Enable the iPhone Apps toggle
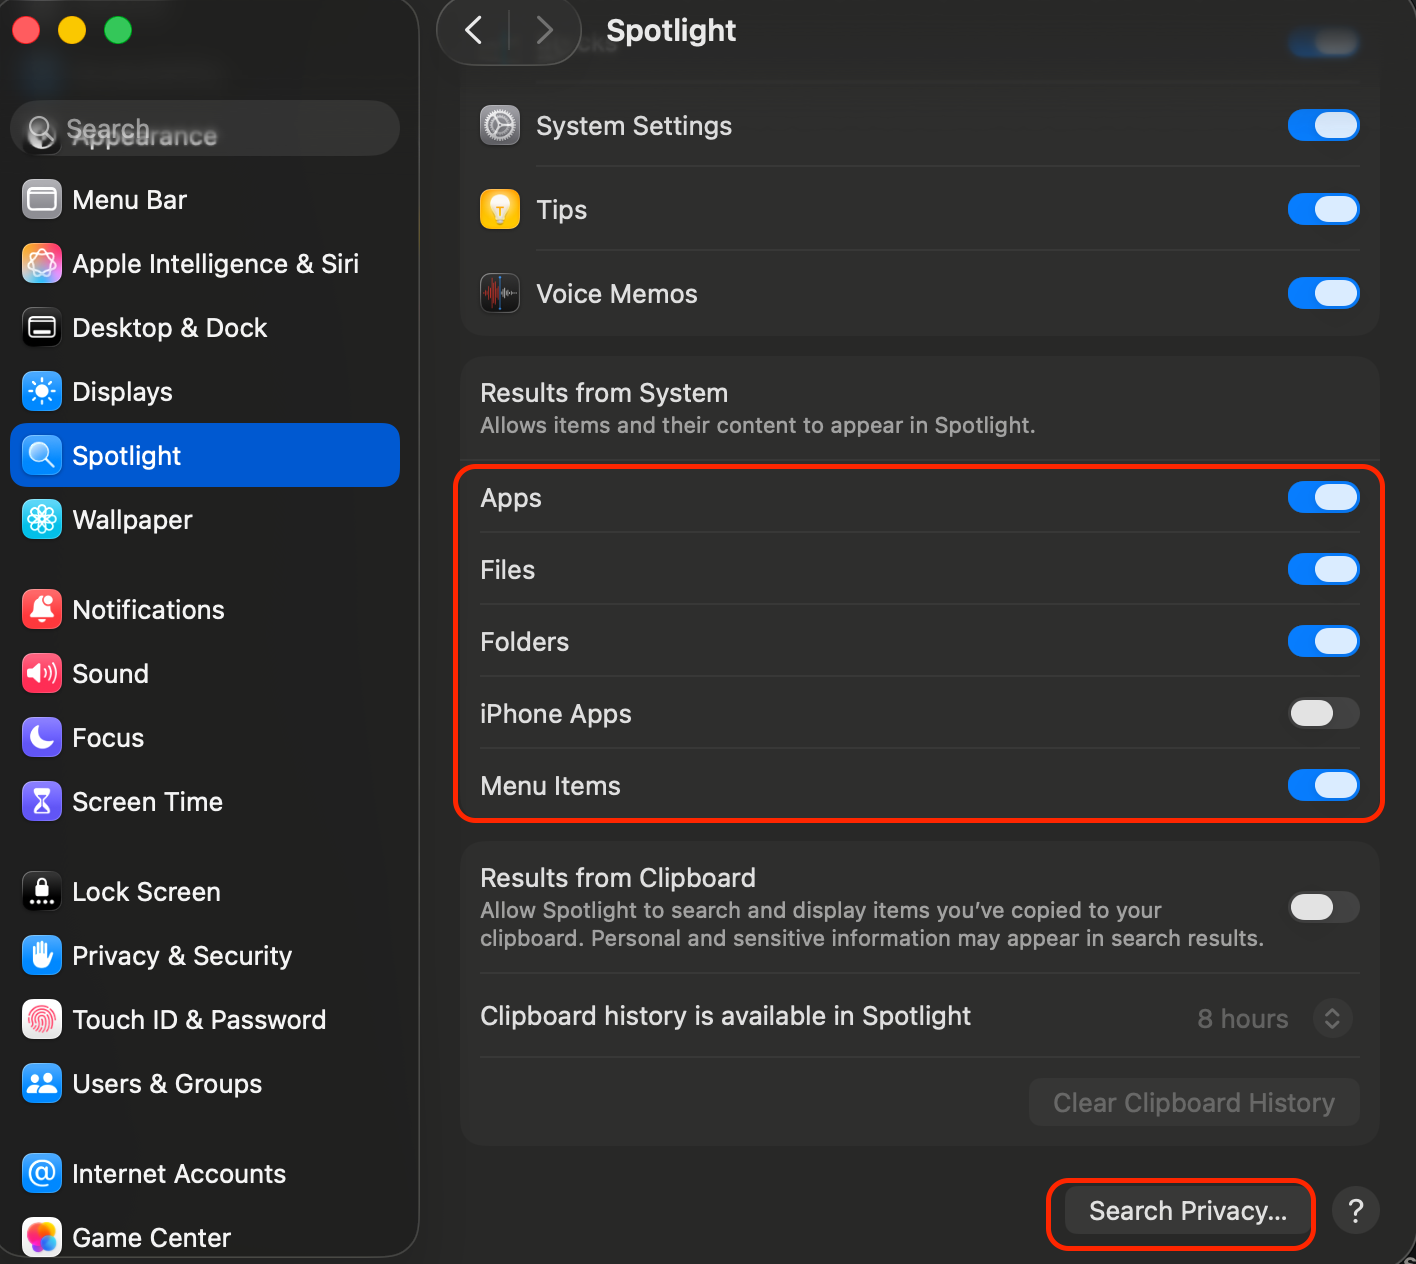The height and width of the screenshot is (1264, 1416). point(1323,714)
